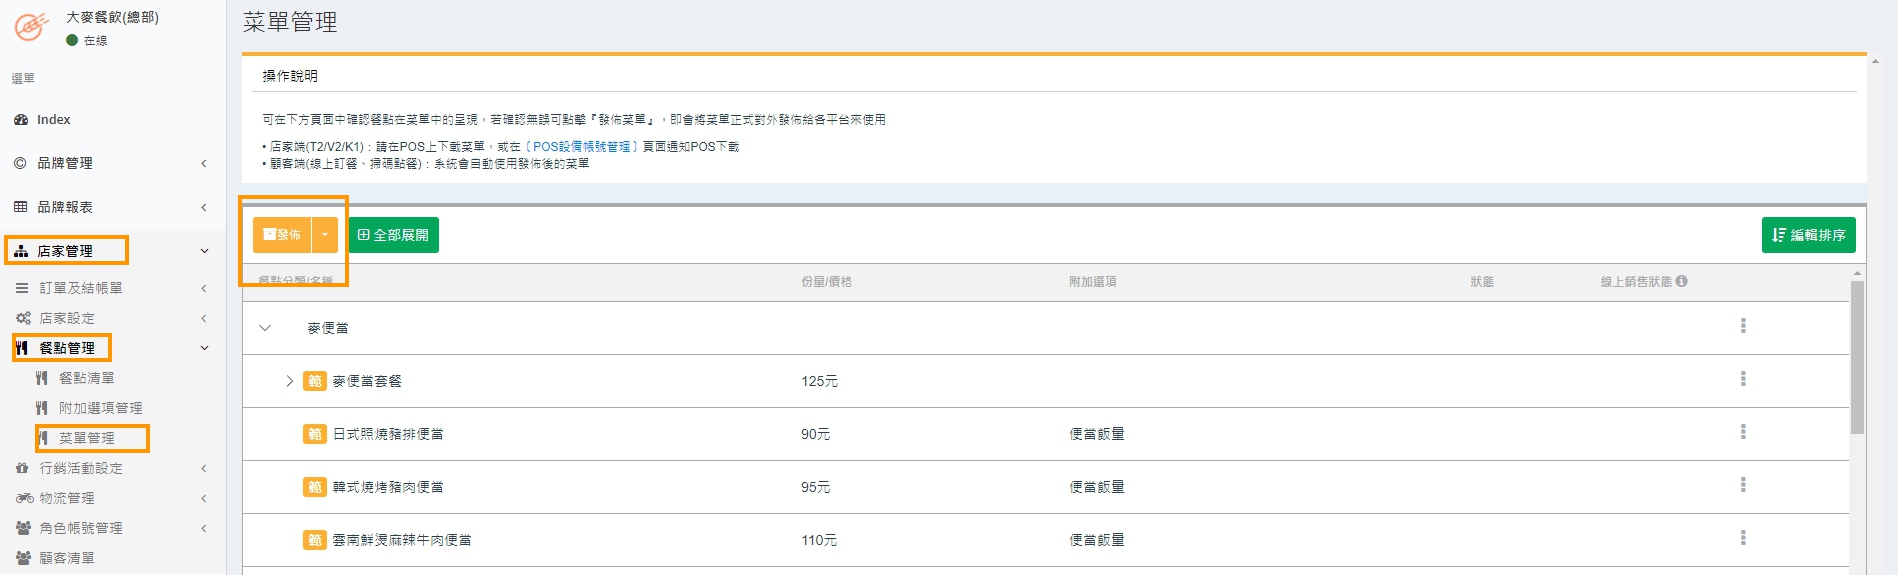The height and width of the screenshot is (575, 1898).
Task: Go to 菜單管理 in the sidebar
Action: click(x=86, y=438)
